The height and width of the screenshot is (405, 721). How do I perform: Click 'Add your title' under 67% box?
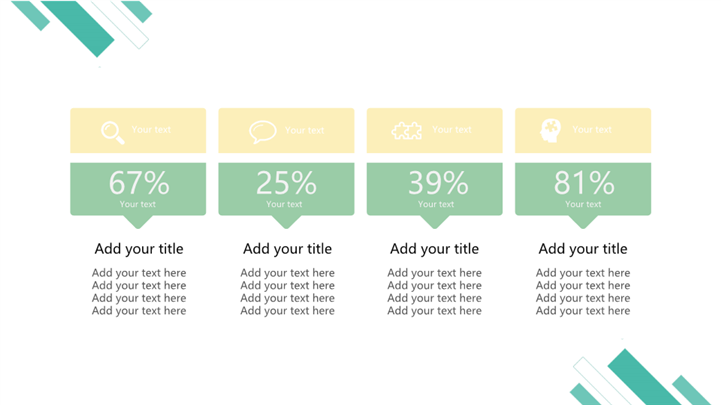(139, 249)
